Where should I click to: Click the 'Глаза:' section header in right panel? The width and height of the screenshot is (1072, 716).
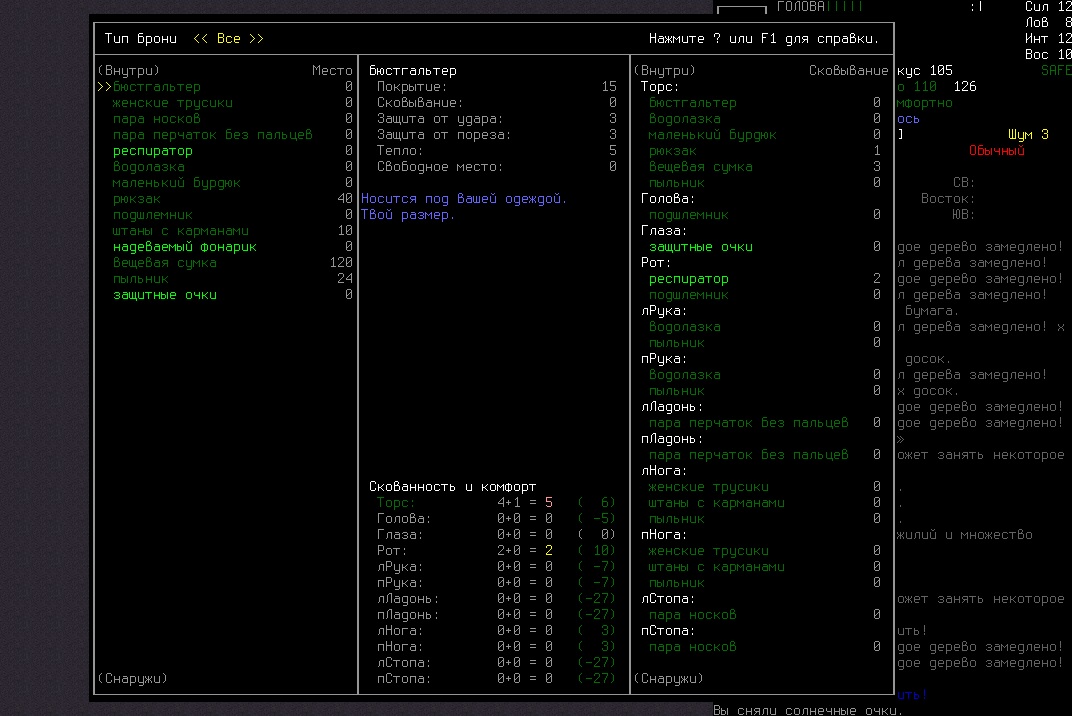tap(664, 230)
